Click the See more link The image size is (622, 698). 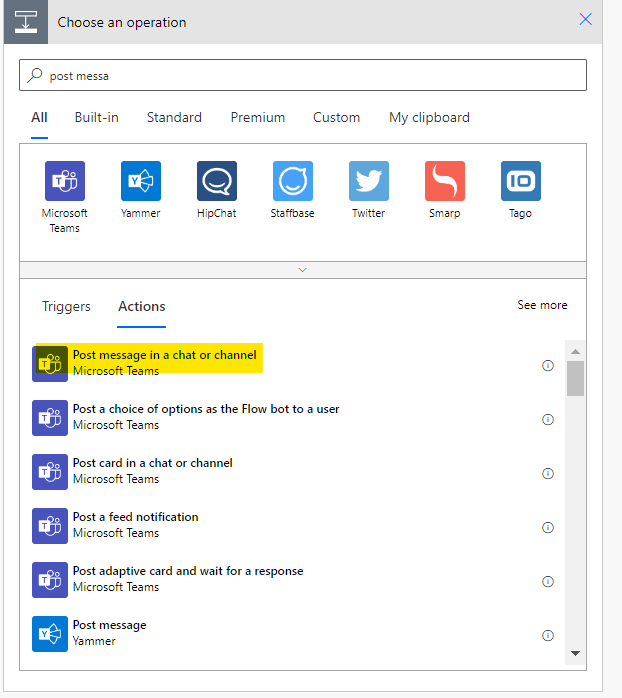542,305
